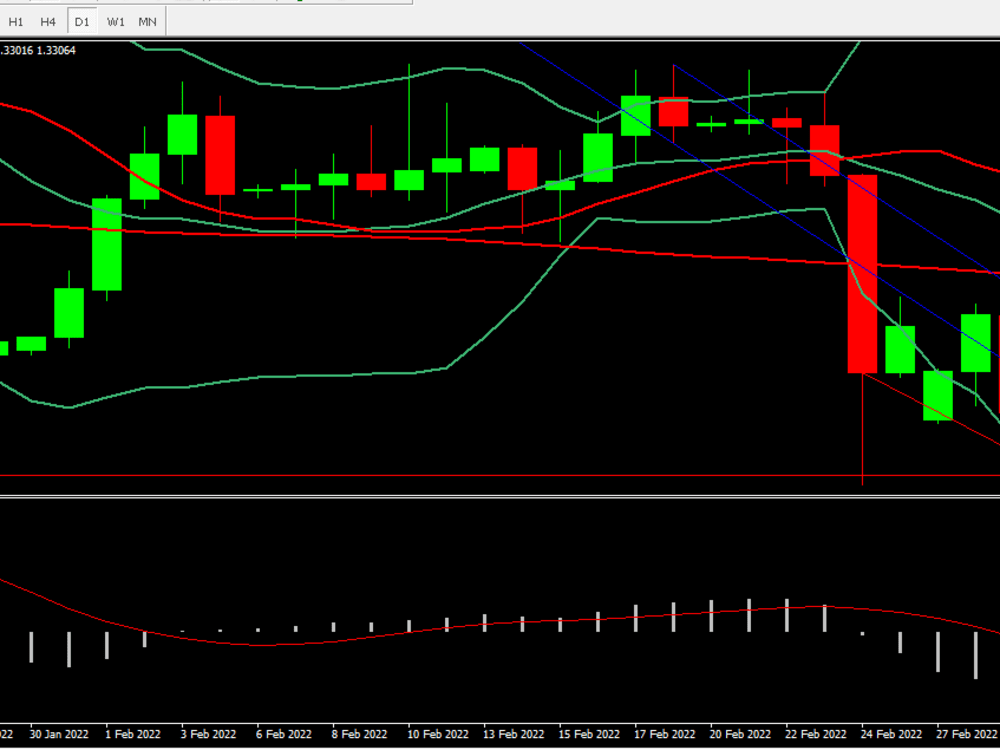Click the 22 Feb 2022 date label
1000x750 pixels.
coord(816,734)
